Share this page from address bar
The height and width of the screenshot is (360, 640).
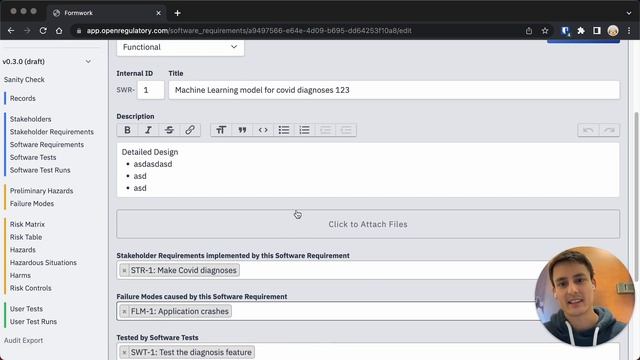529,31
